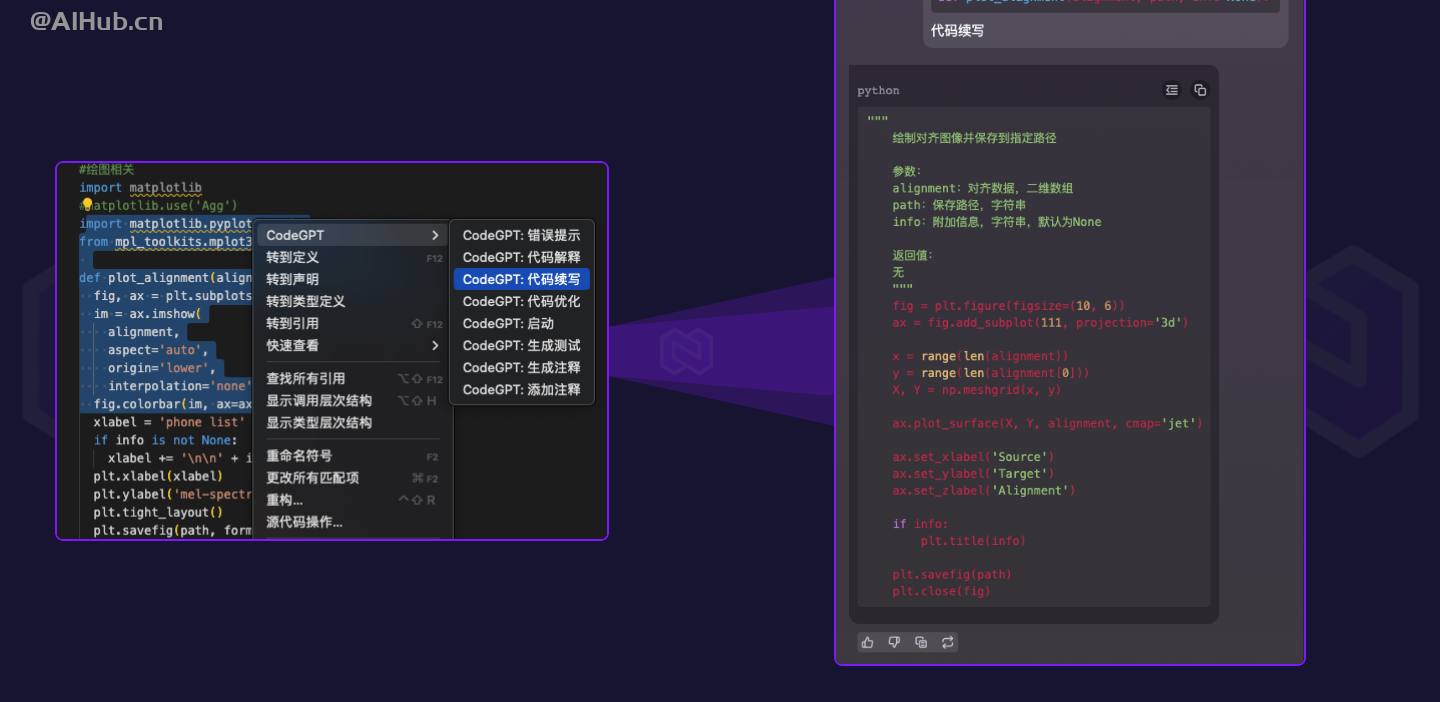Image resolution: width=1440 pixels, height=702 pixels.
Task: Choose 显示类型层次结构
Action: tap(352, 422)
